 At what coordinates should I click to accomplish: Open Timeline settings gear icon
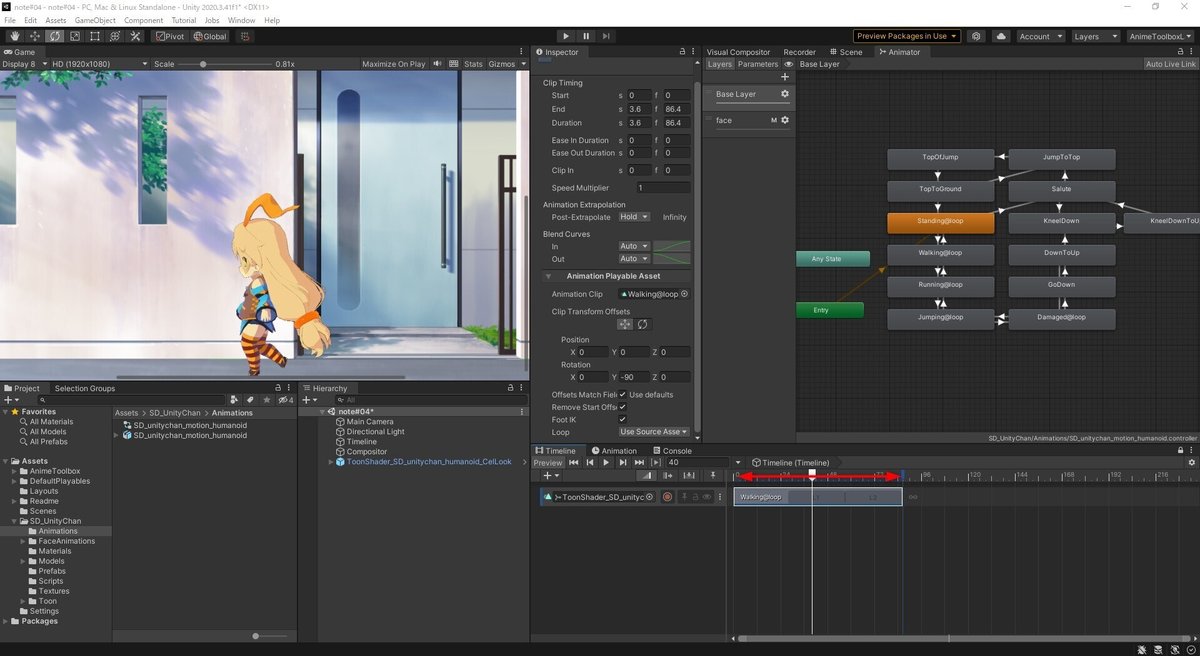[1191, 463]
